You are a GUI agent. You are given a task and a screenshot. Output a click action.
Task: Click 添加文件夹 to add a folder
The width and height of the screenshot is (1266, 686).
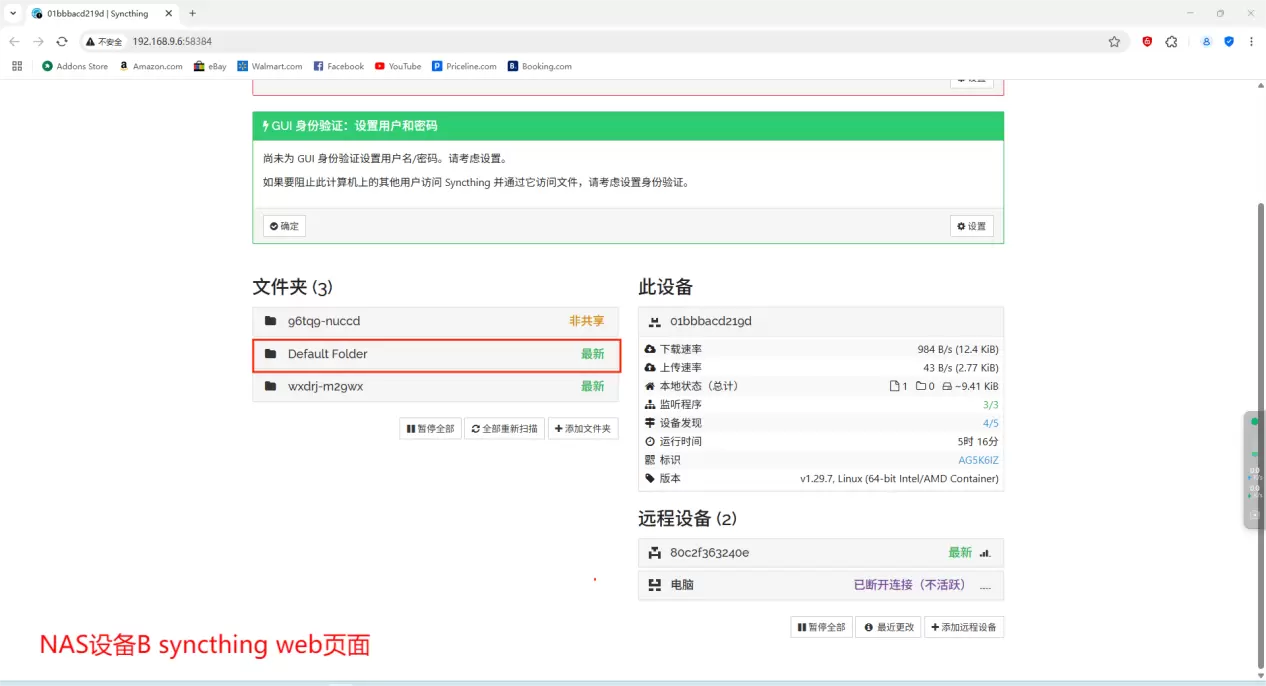[584, 429]
